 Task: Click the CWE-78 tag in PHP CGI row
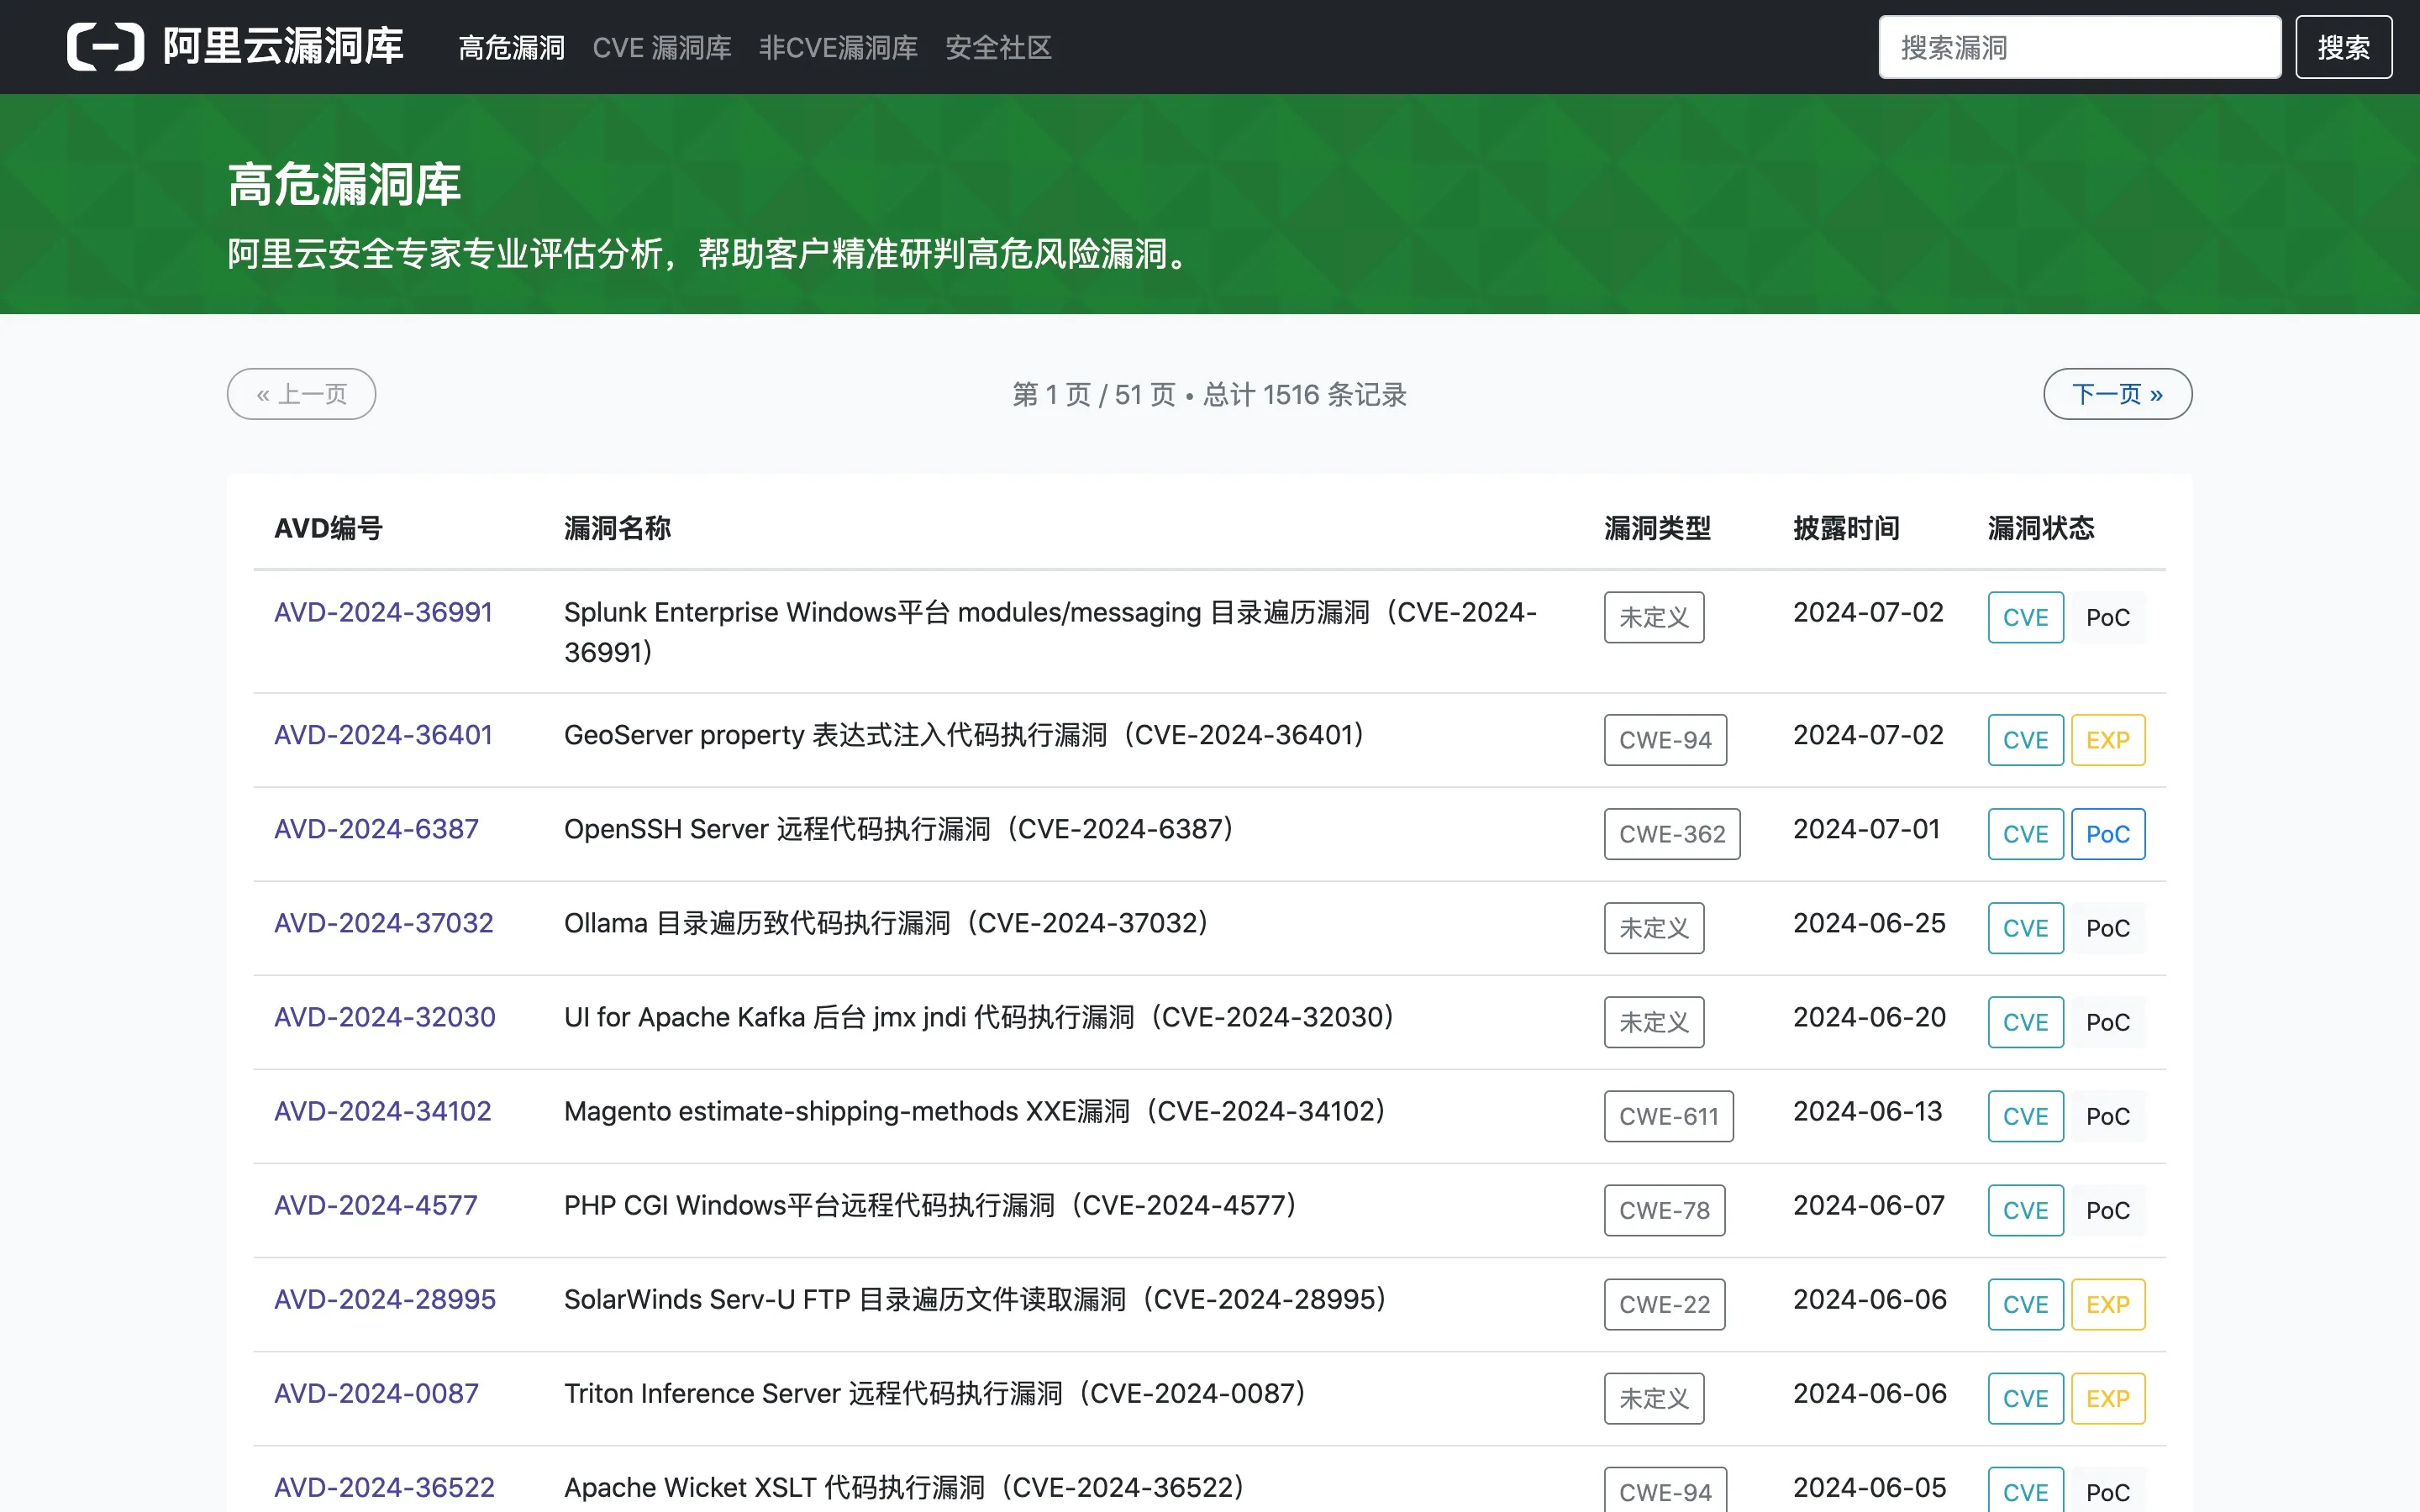1664,1210
